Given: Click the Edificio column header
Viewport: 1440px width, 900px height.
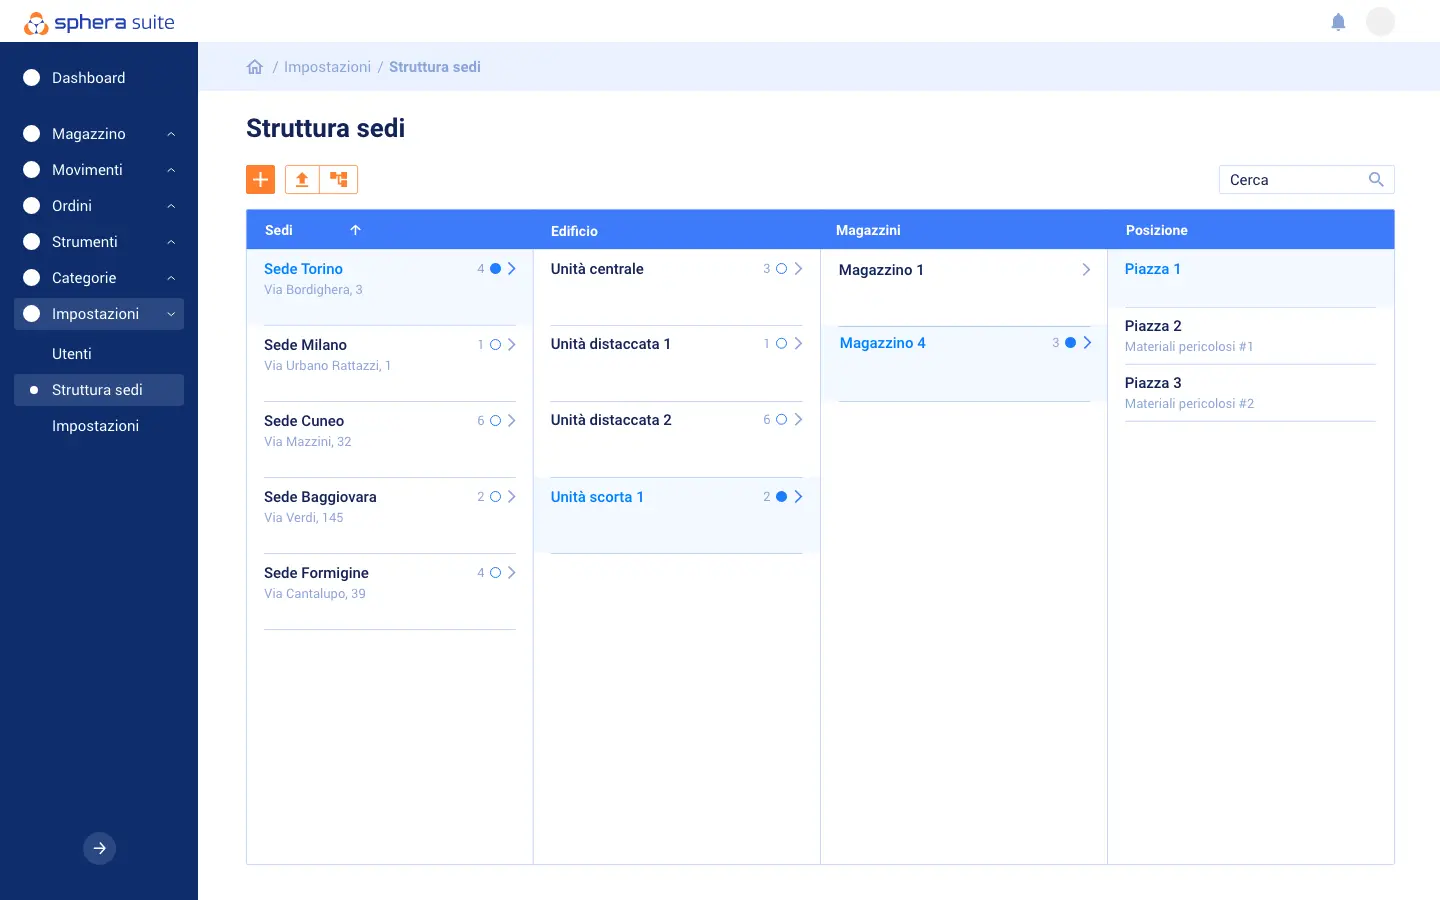Looking at the screenshot, I should click(x=574, y=231).
